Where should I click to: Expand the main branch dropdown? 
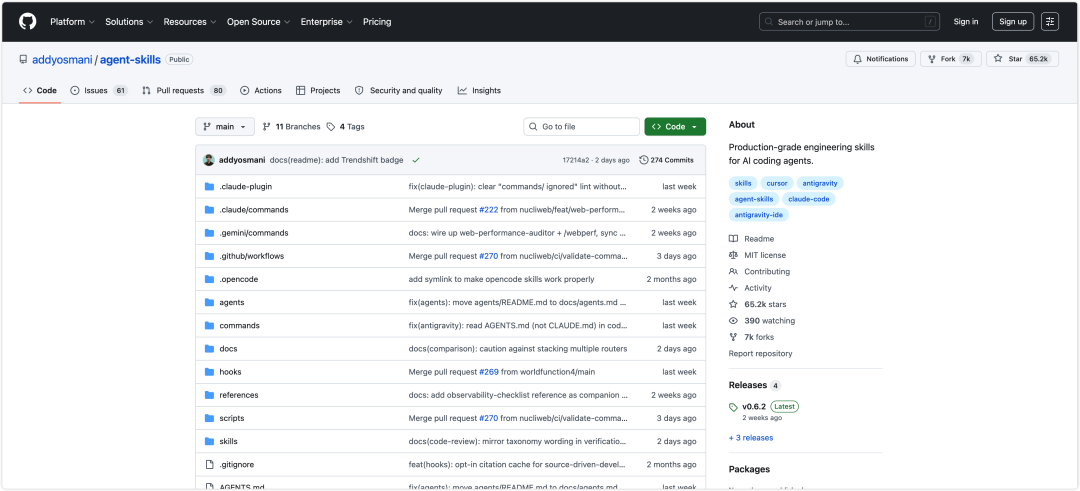tap(225, 127)
